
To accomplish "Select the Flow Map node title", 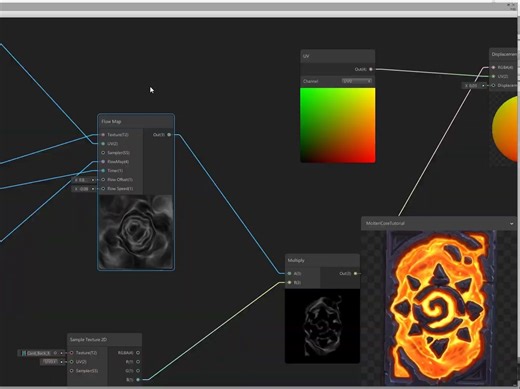I will click(111, 122).
